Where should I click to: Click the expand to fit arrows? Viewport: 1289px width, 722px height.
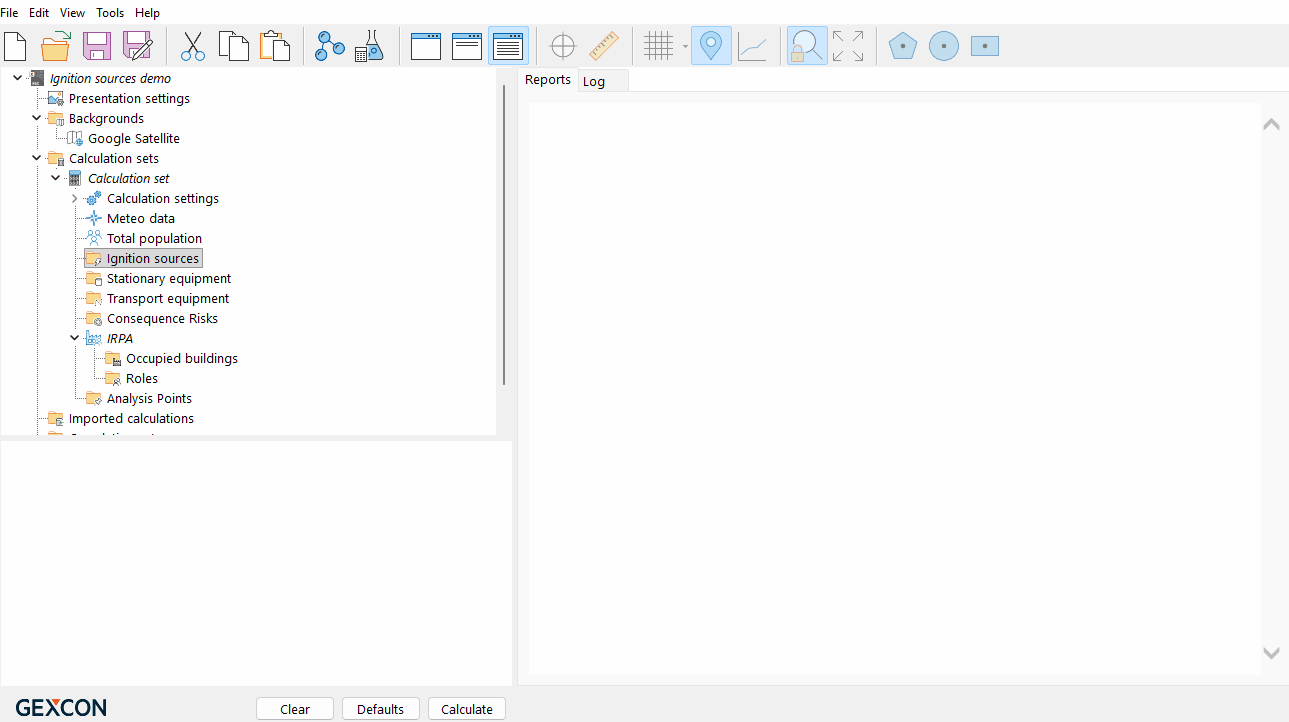point(848,46)
